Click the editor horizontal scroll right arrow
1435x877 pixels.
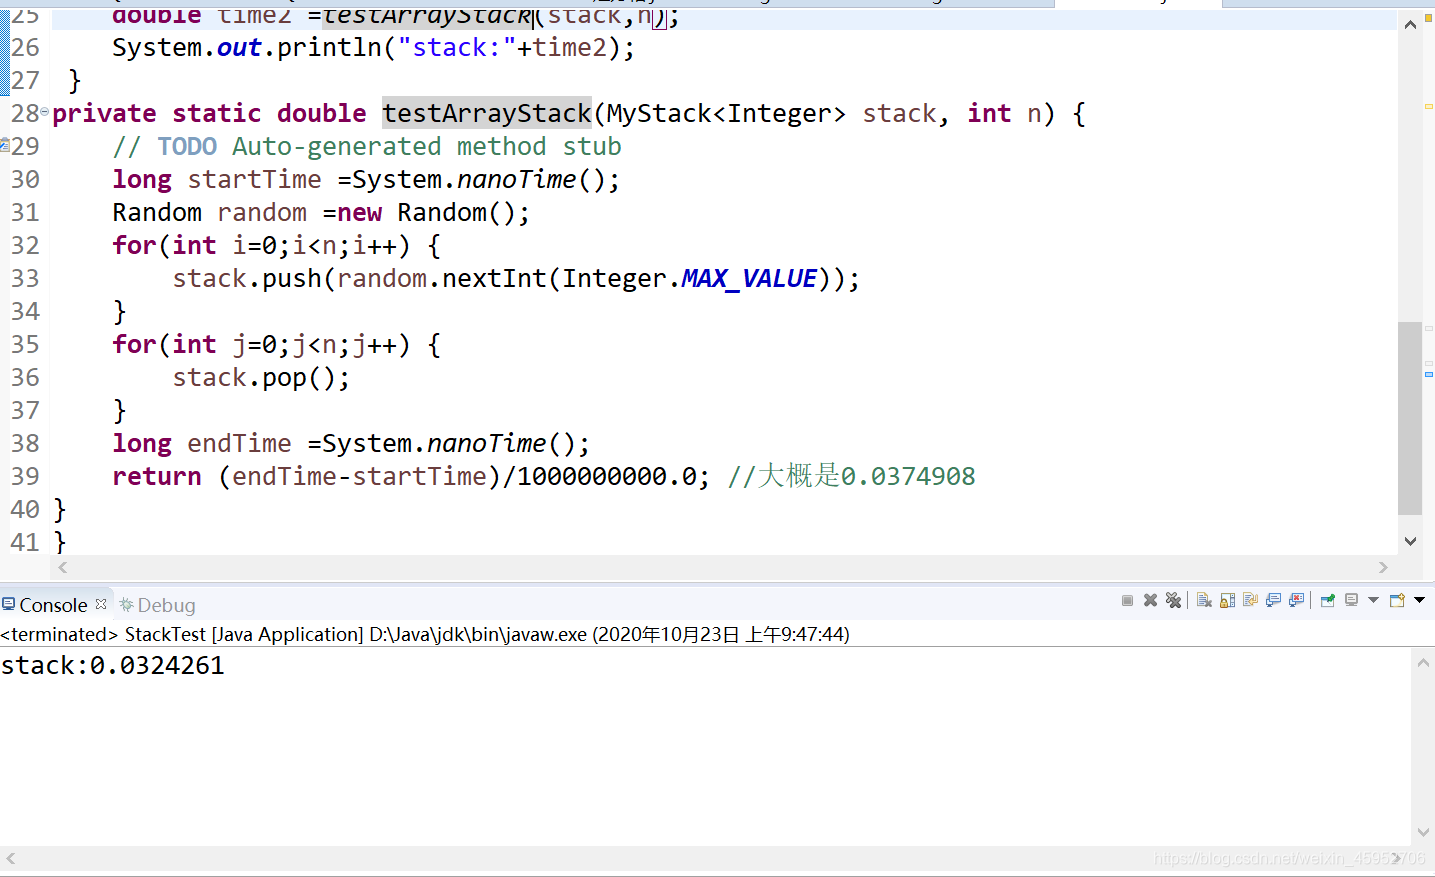click(1383, 567)
